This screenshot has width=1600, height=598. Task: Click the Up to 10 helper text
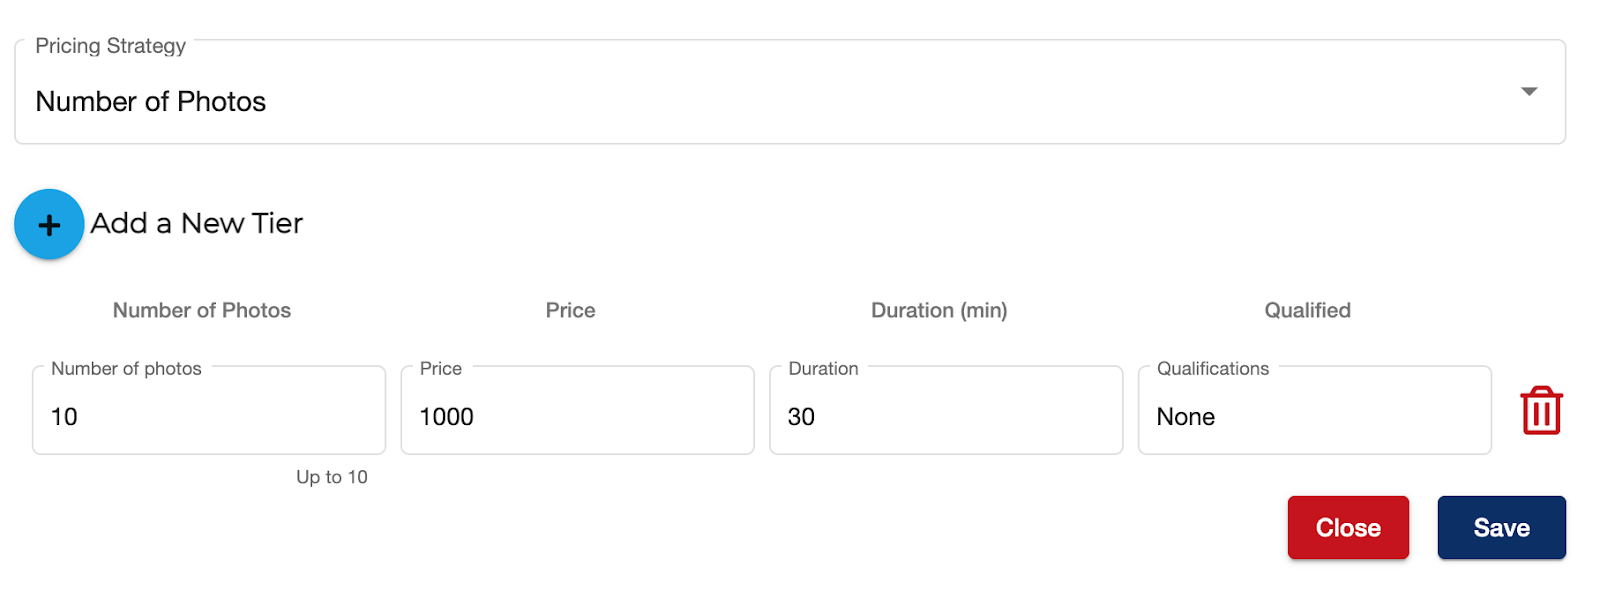click(x=332, y=477)
